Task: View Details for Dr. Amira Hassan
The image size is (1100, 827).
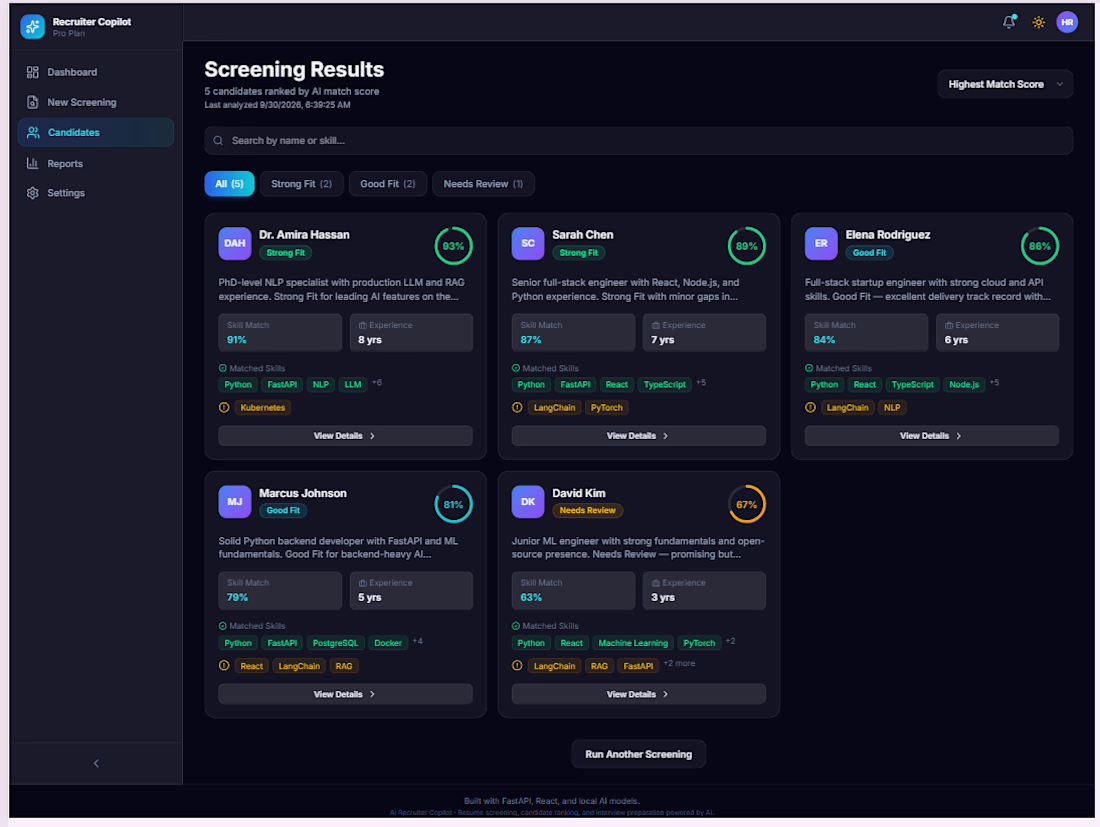Action: tap(345, 436)
